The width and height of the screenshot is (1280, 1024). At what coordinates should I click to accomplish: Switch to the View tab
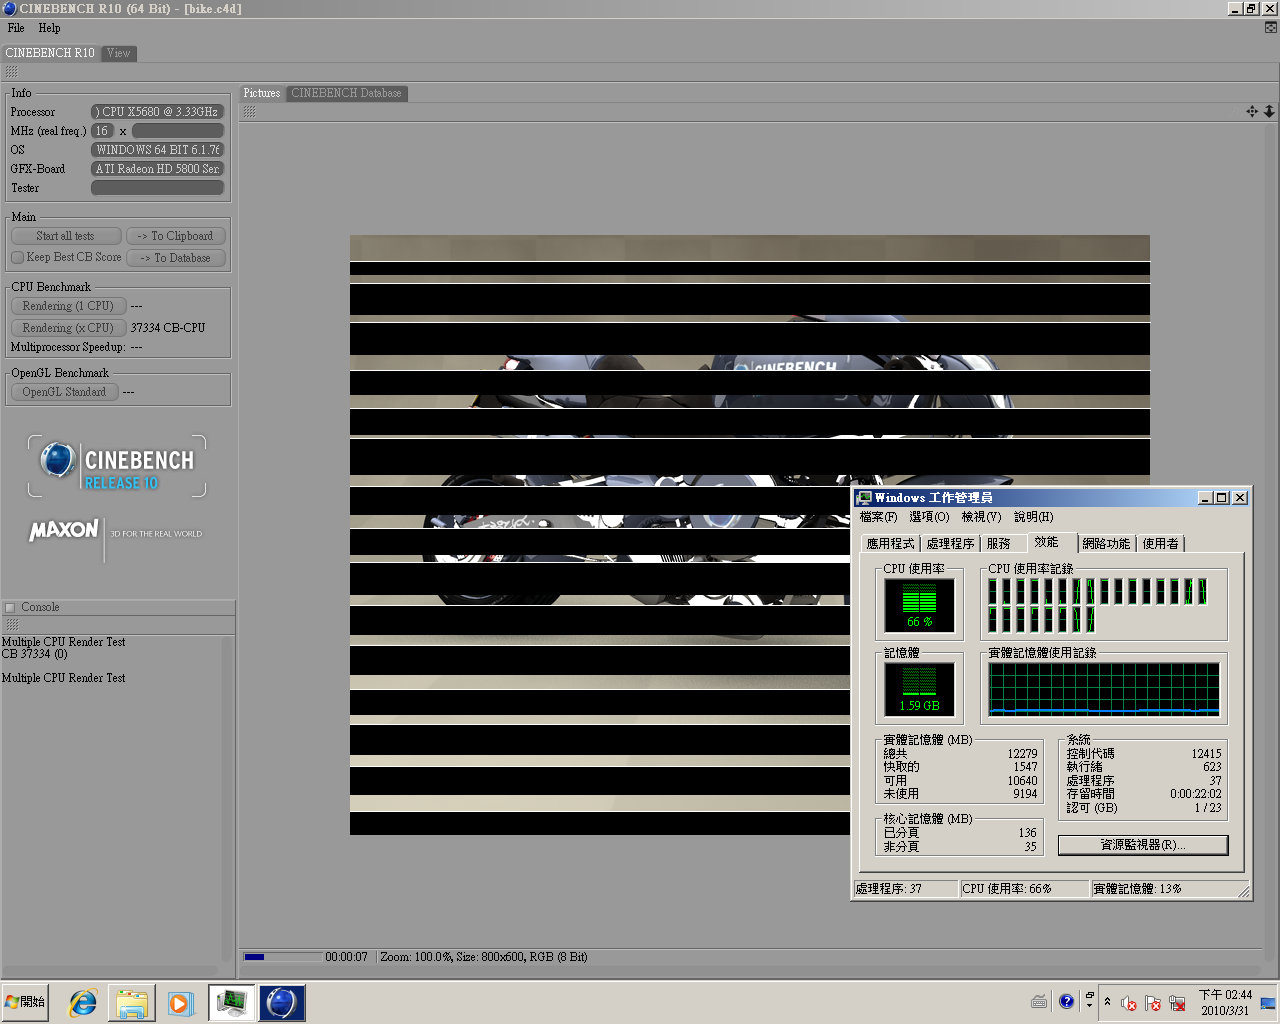119,53
